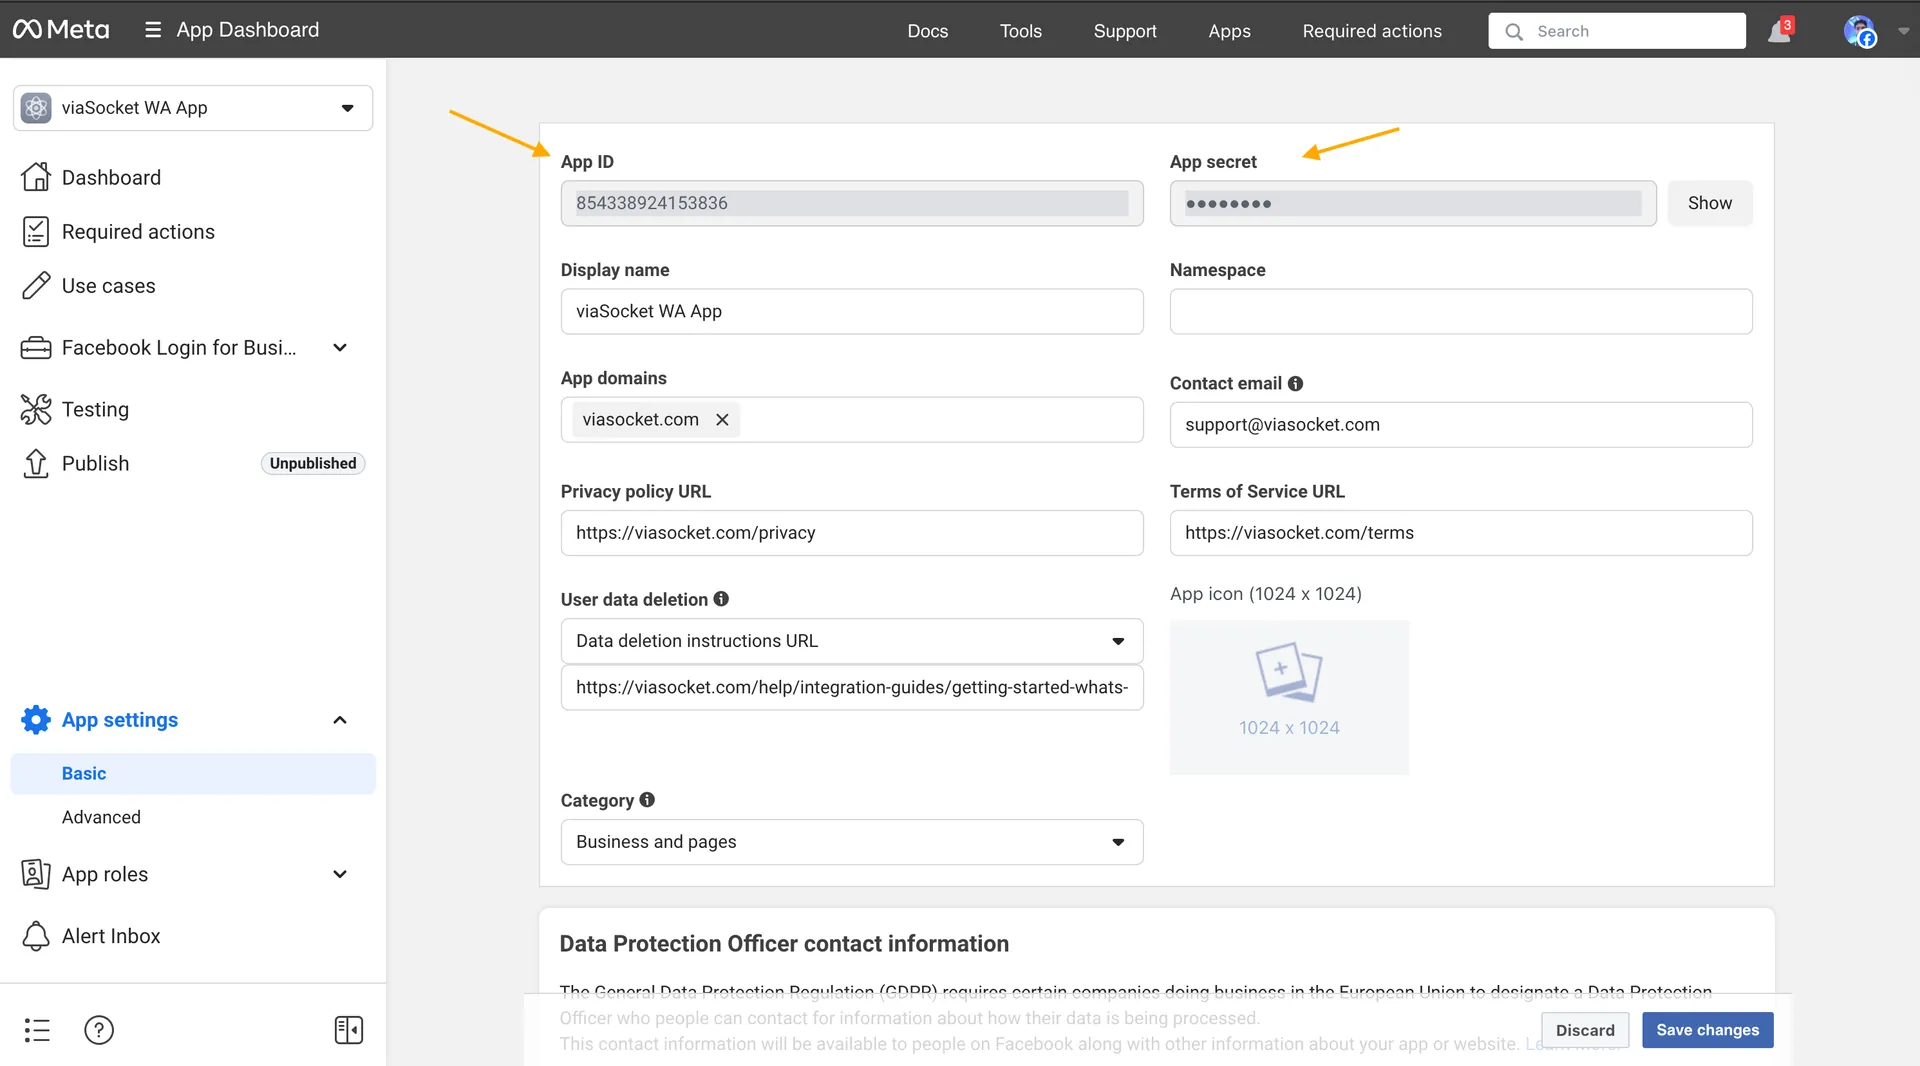Click the App roles sidebar icon
This screenshot has height=1066, width=1920.
coord(36,874)
